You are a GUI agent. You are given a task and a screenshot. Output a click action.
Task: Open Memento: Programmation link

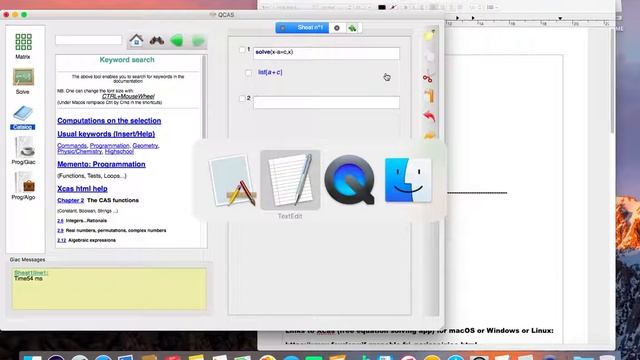101,164
